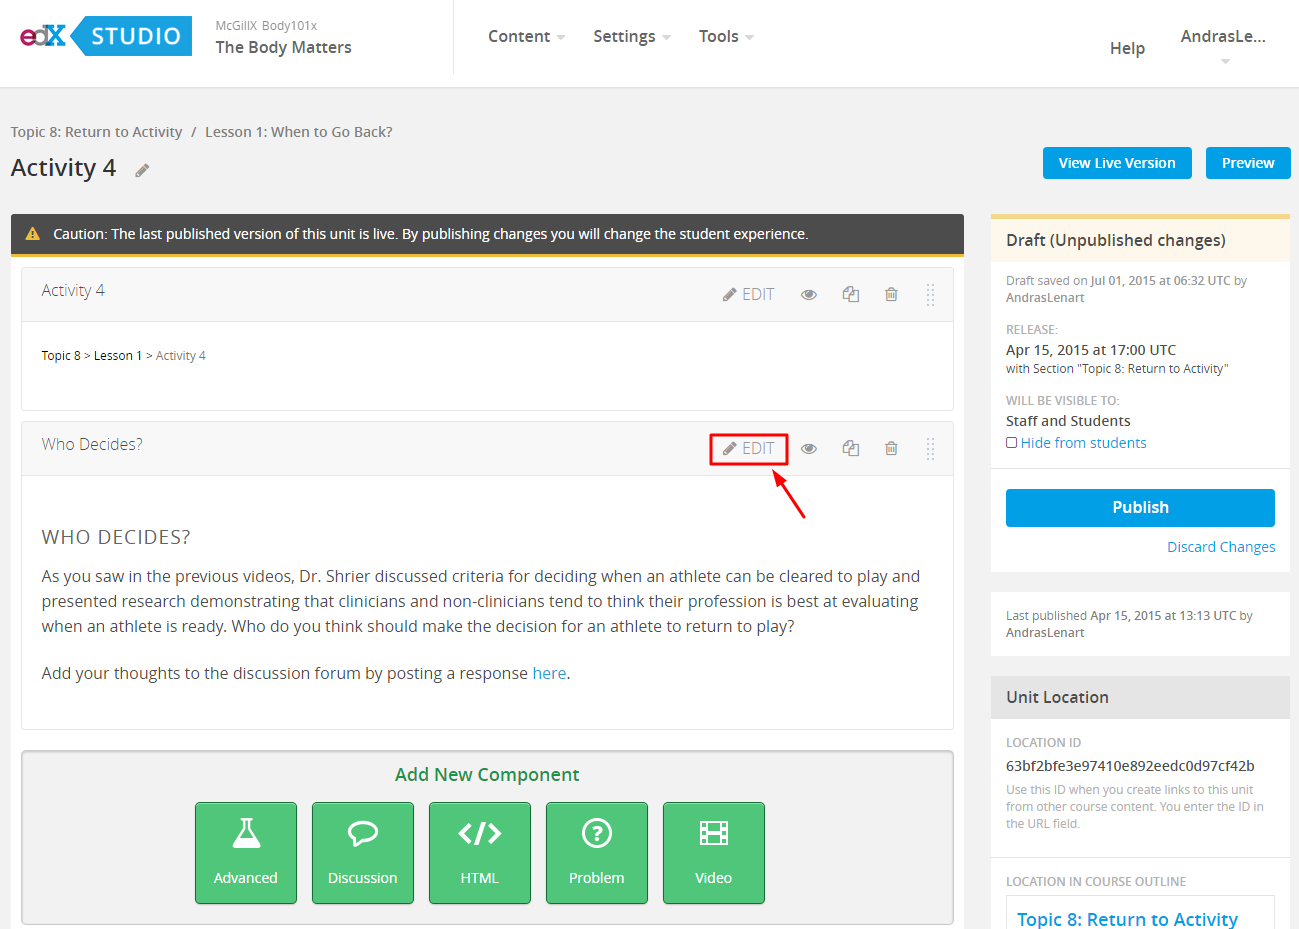Click Activity 4 page title

pos(63,168)
